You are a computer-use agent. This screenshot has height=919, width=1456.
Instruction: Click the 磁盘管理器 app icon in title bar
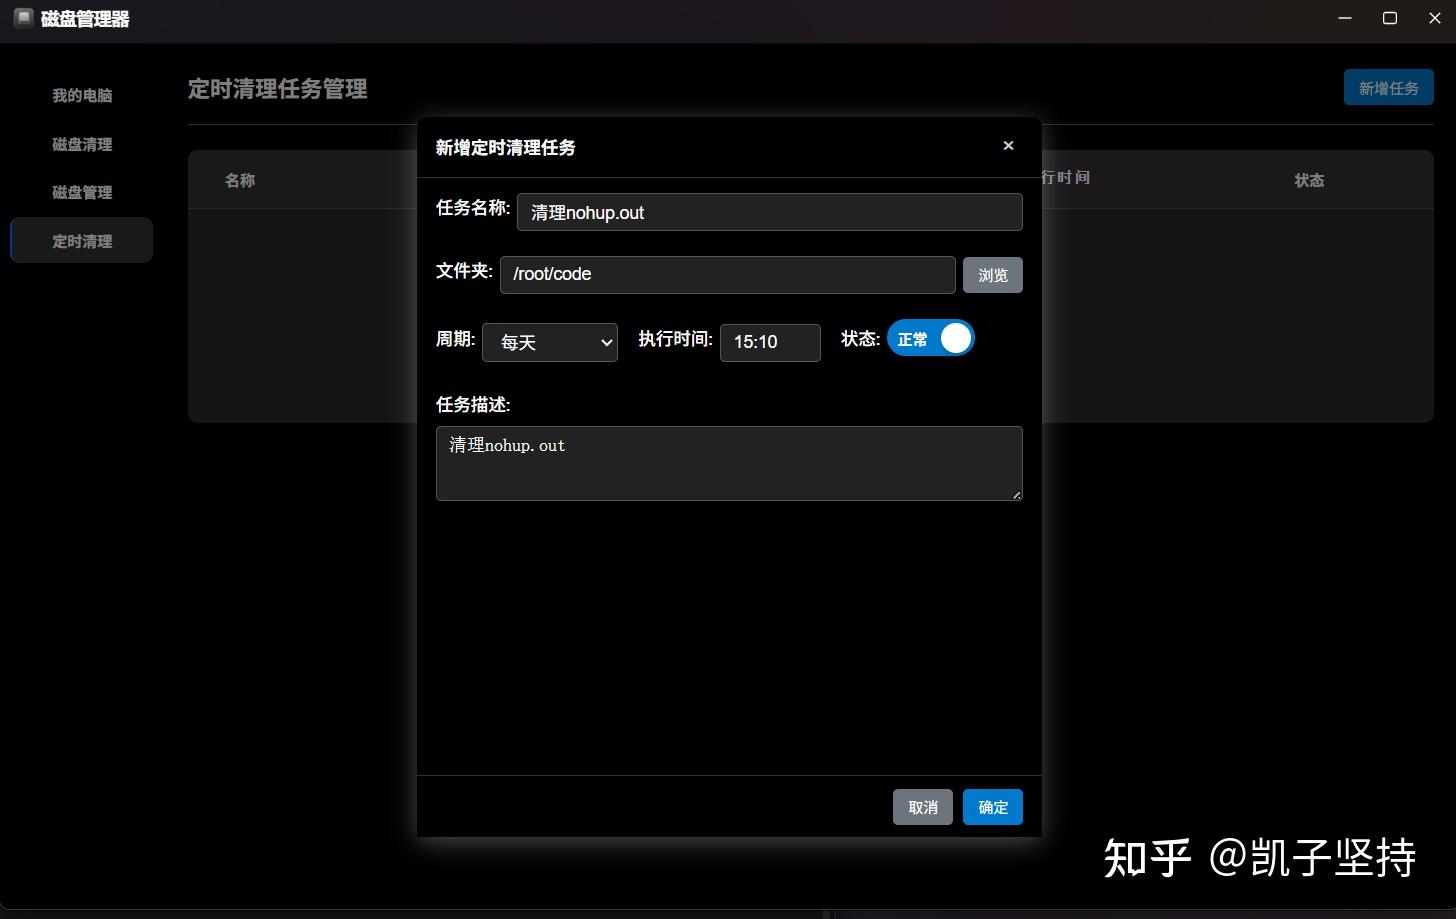pos(23,17)
